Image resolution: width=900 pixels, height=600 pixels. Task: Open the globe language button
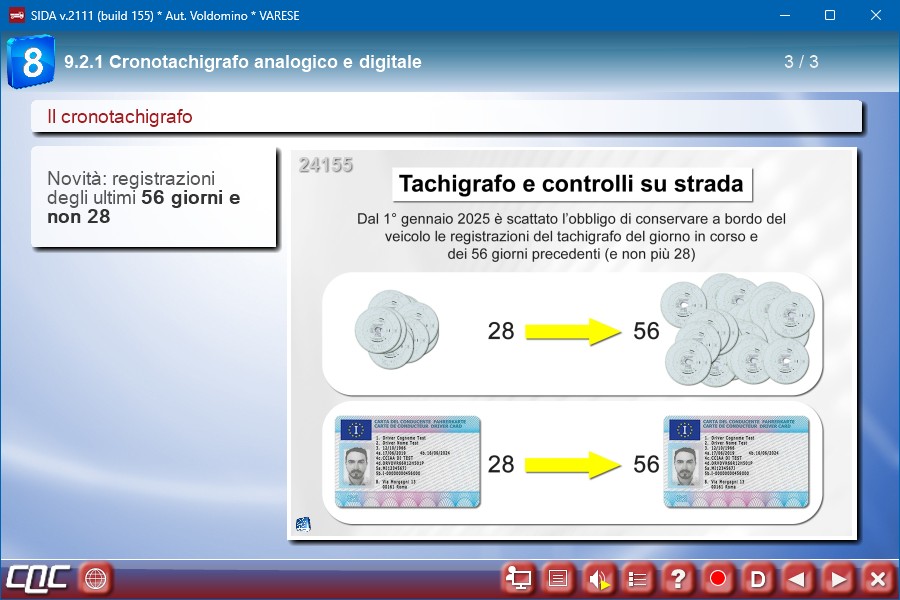tap(95, 578)
